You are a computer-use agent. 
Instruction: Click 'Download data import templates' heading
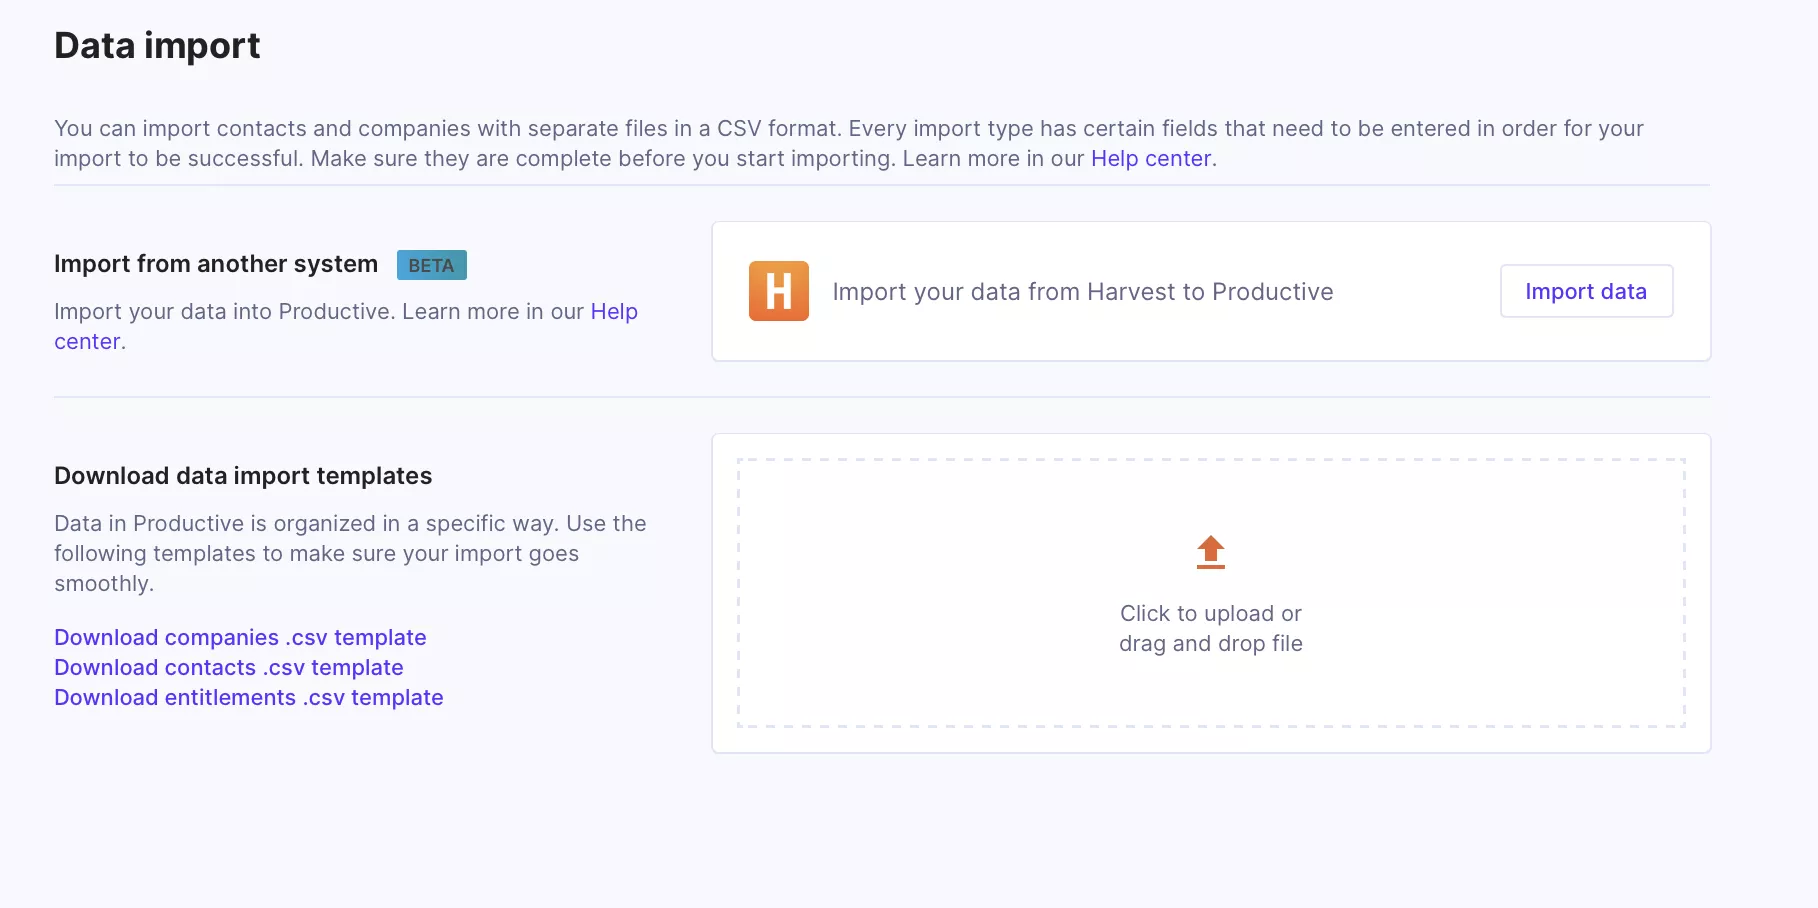[243, 476]
